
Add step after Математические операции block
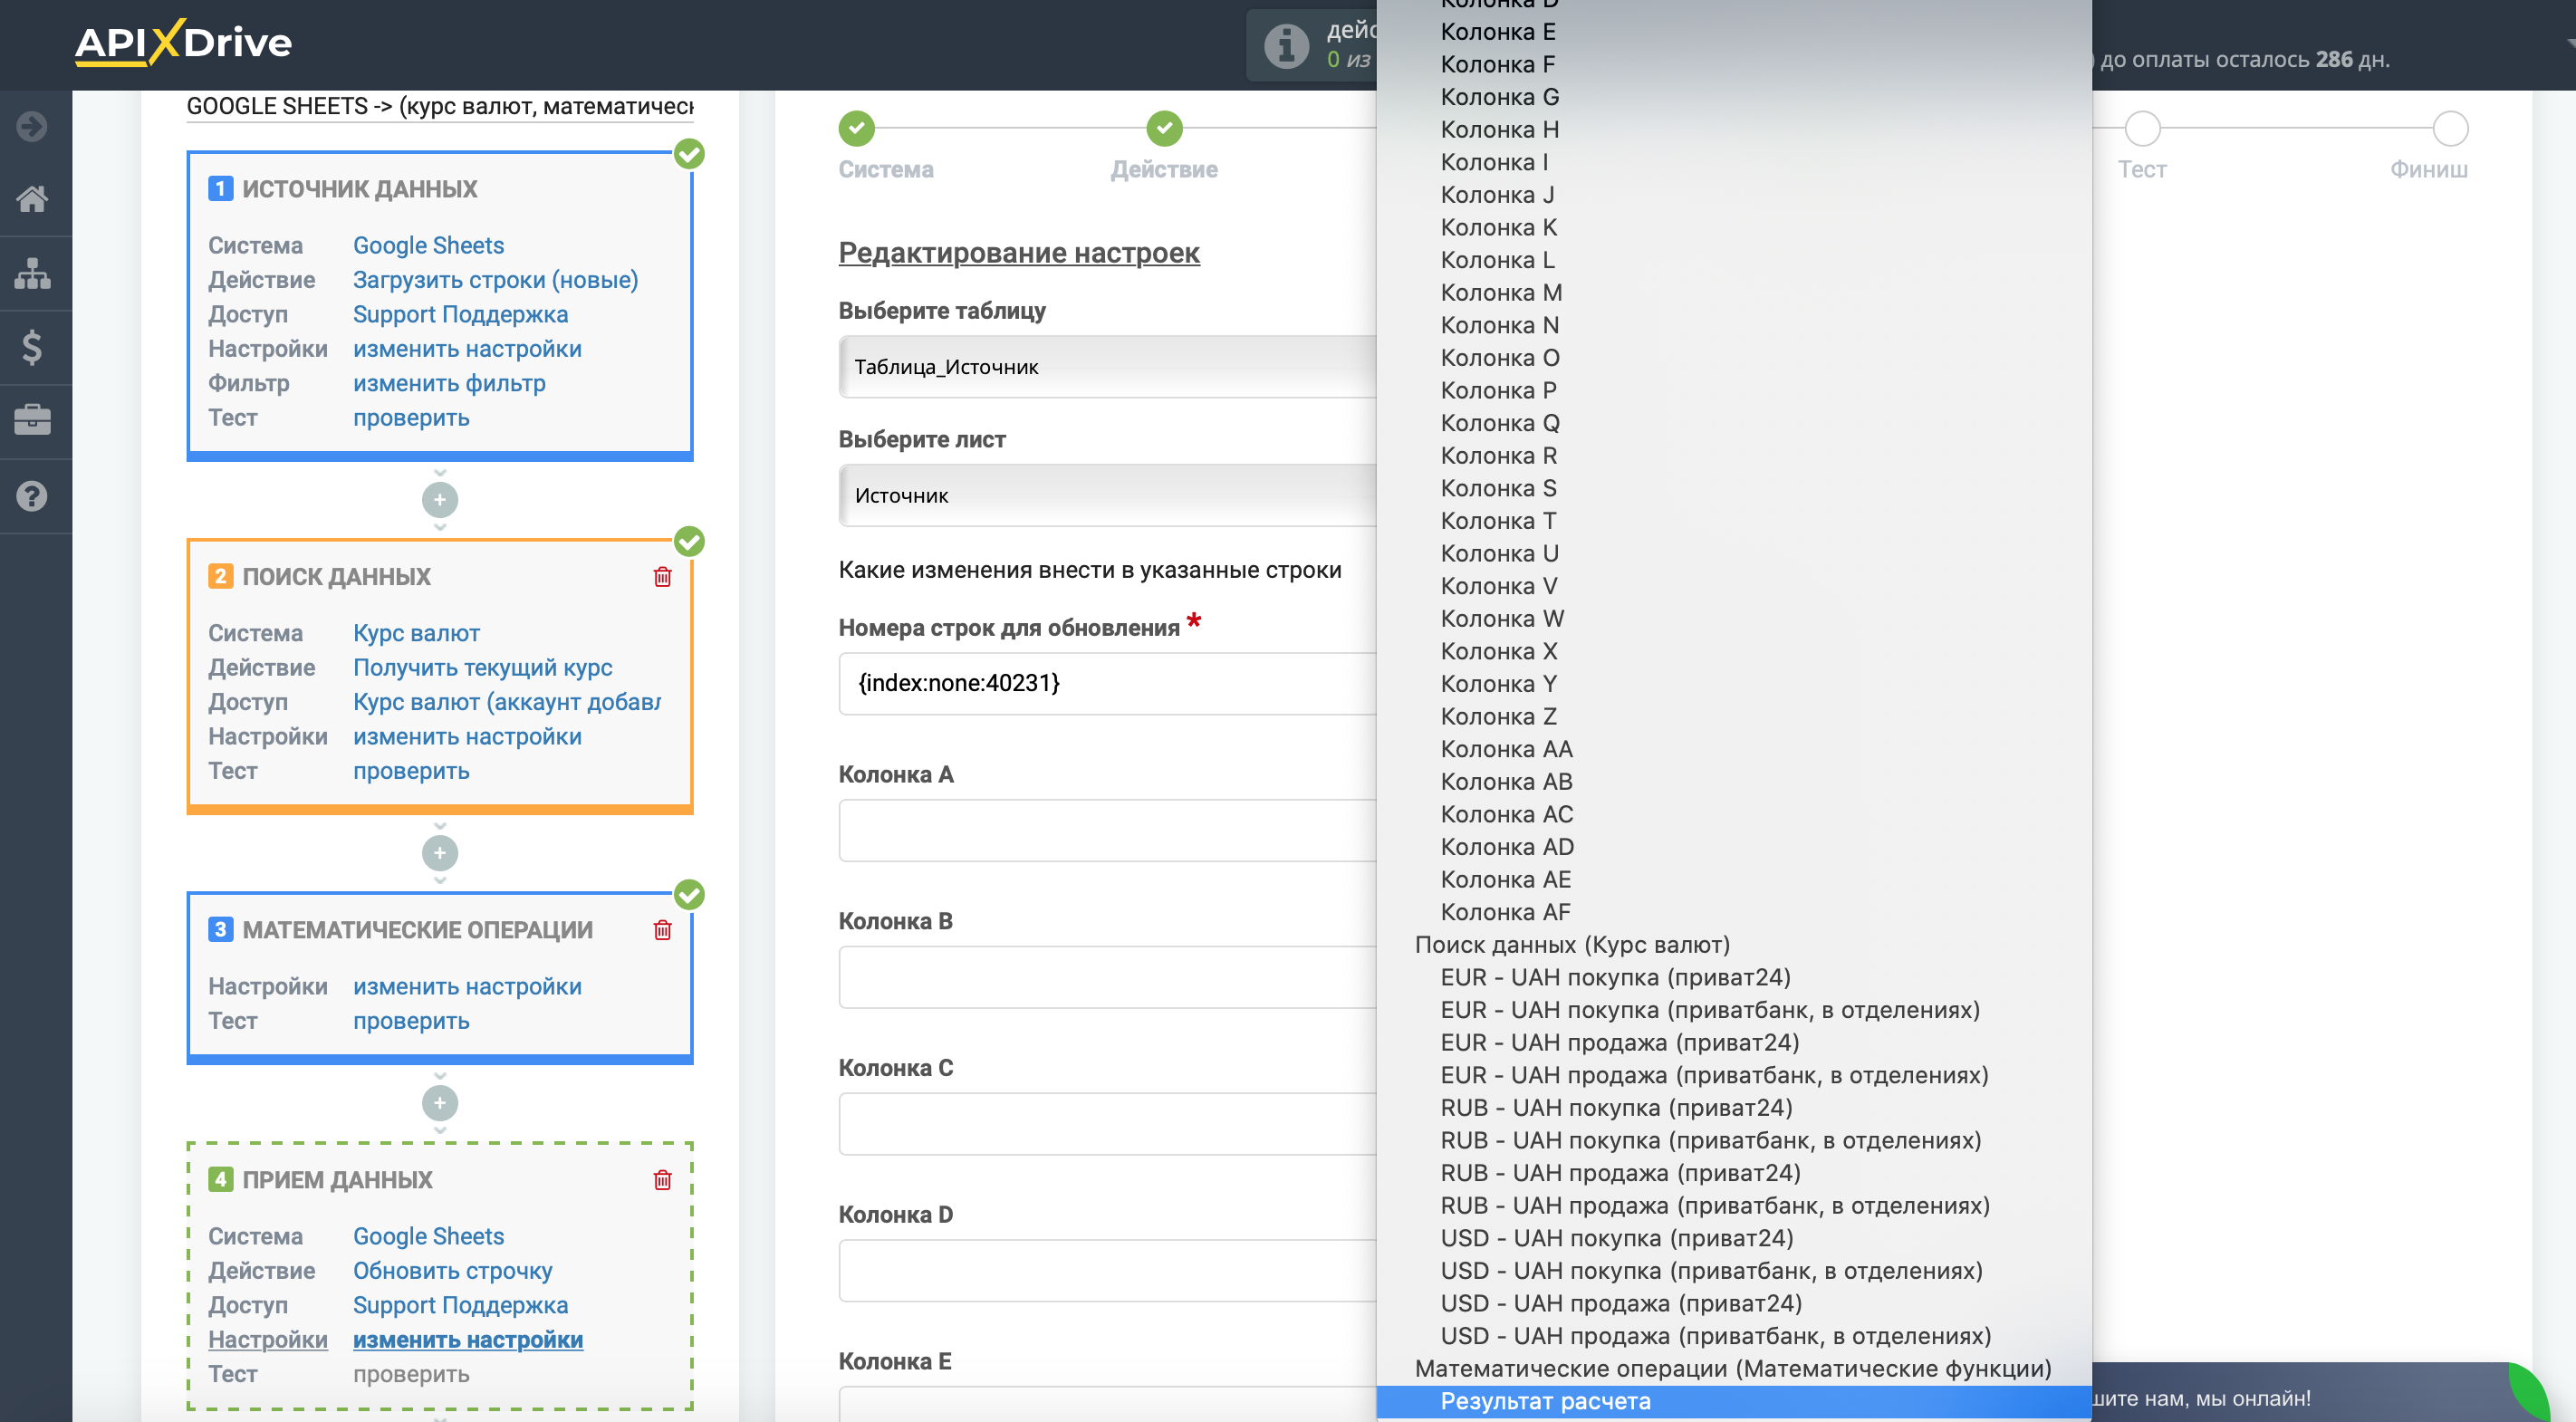(x=440, y=1103)
